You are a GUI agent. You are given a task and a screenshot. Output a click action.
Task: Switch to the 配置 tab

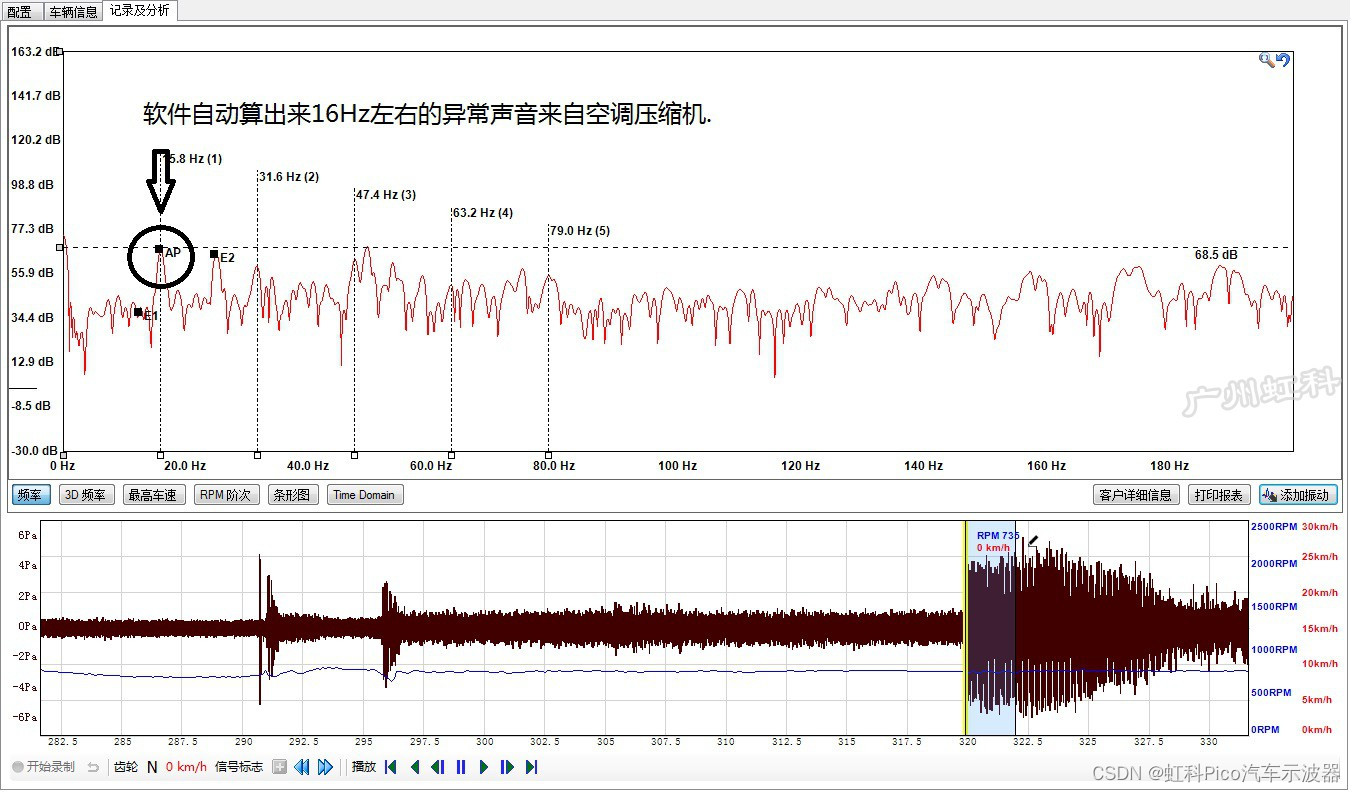pyautogui.click(x=19, y=12)
